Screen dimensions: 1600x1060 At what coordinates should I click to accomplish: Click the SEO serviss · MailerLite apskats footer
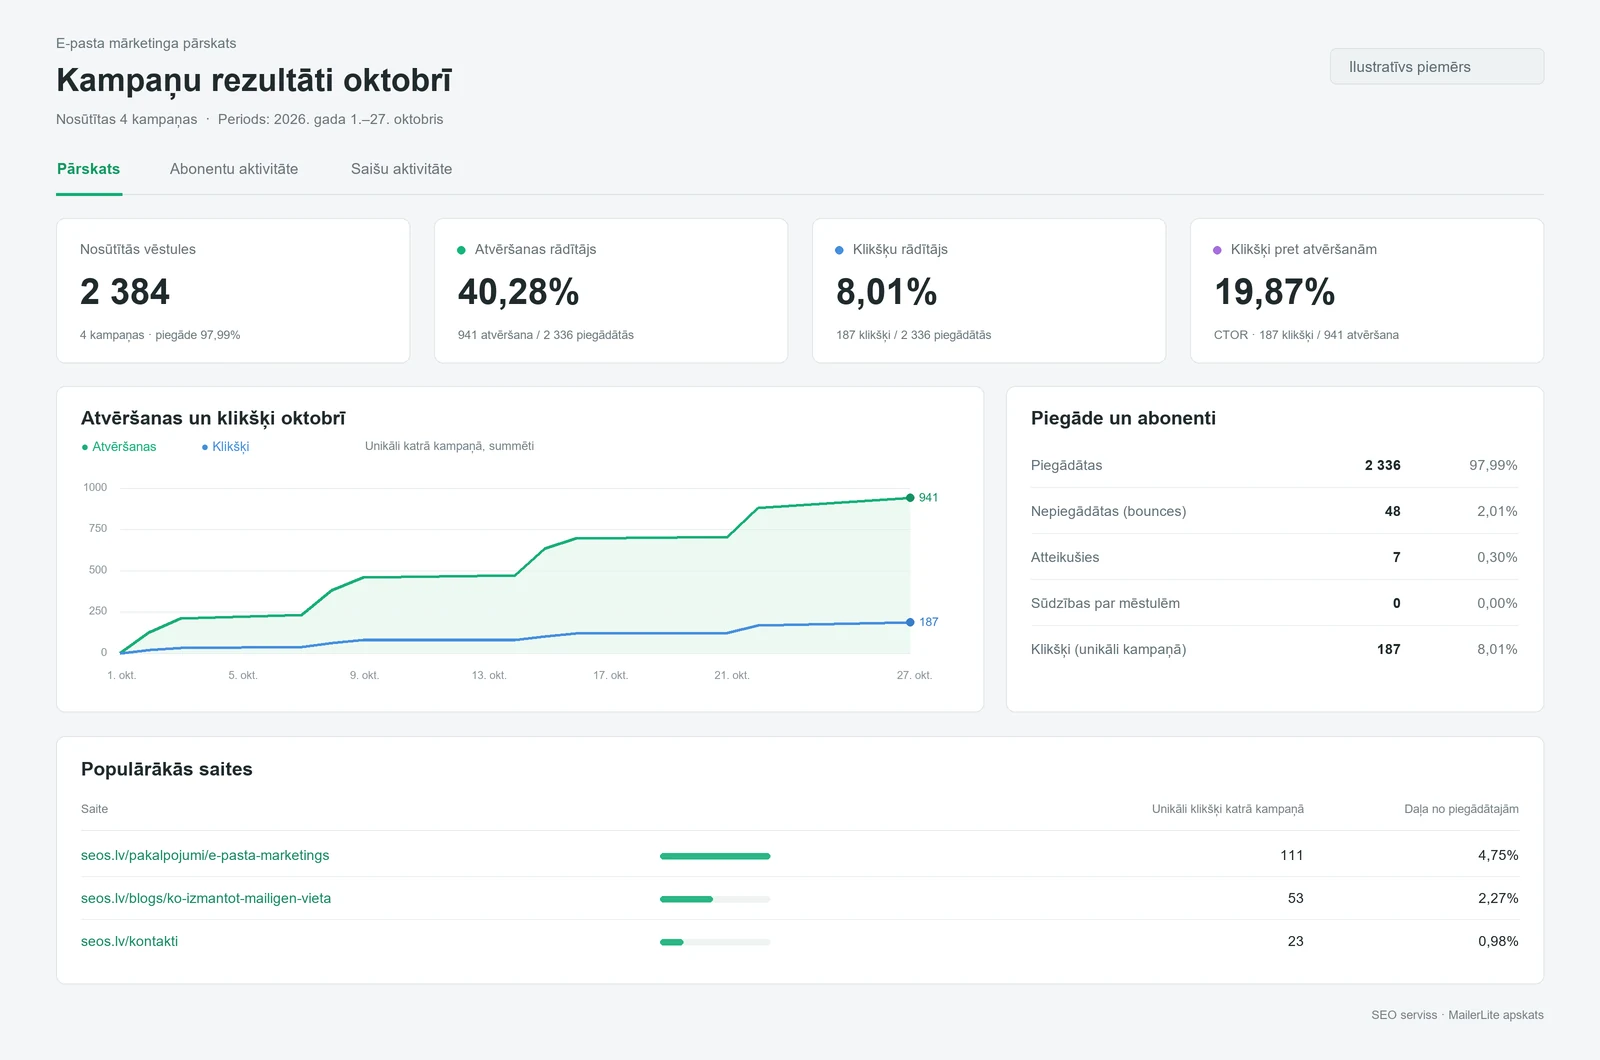[x=1457, y=1015]
